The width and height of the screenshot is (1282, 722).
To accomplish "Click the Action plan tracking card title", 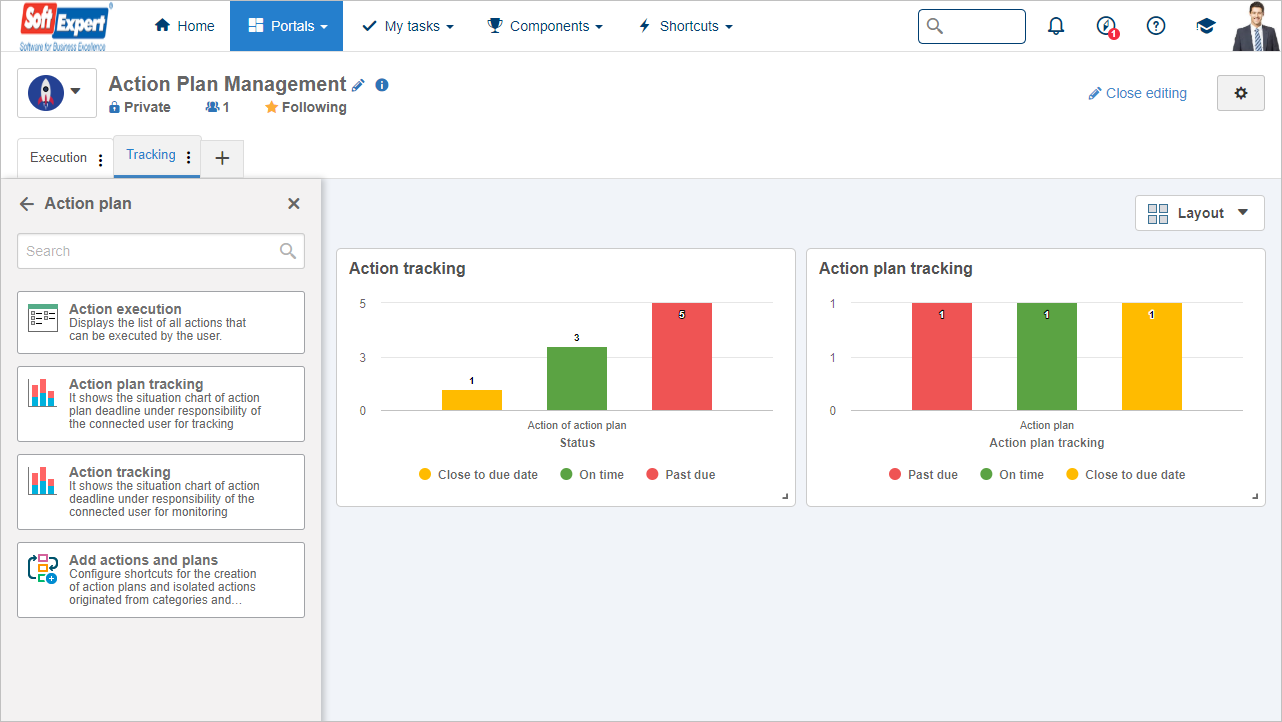I will click(896, 268).
